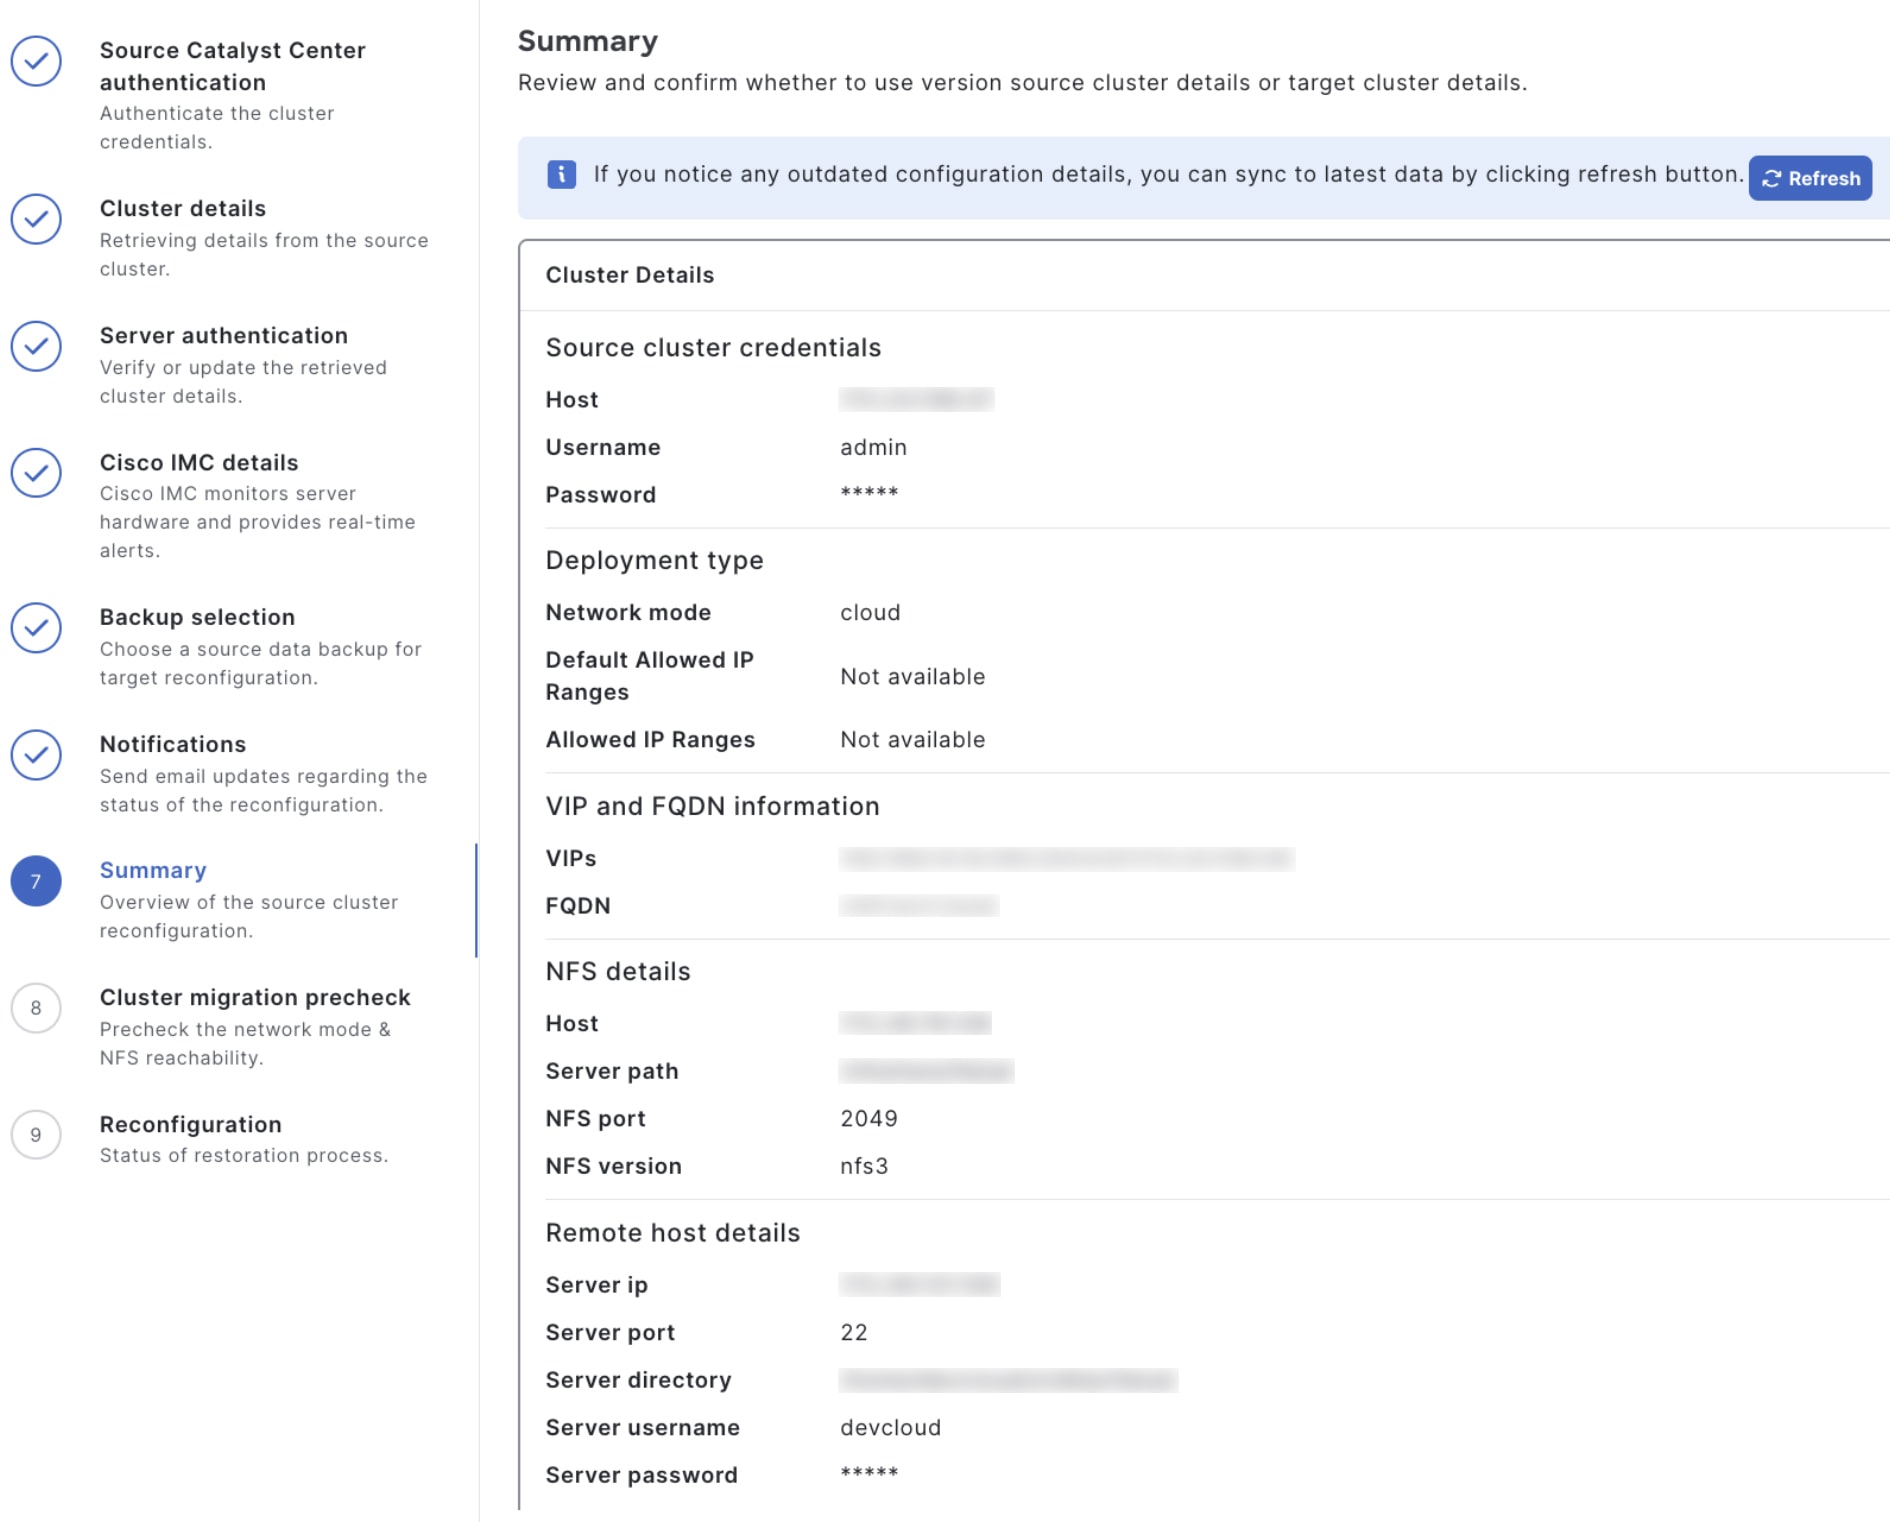Jump to Cisco IMC details step label
Viewport: 1890px width, 1522px height.
click(199, 462)
